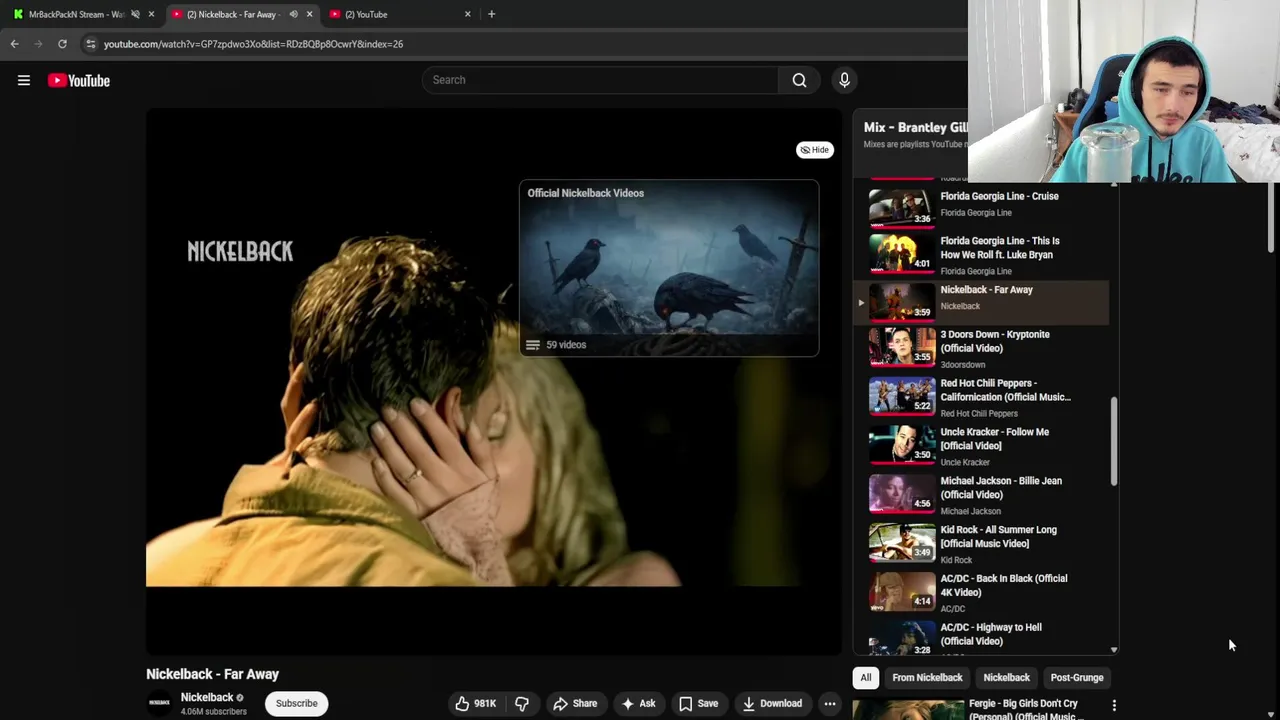Play Michael Jackson - Billie Jean
This screenshot has height=720, width=1280.
[982, 495]
